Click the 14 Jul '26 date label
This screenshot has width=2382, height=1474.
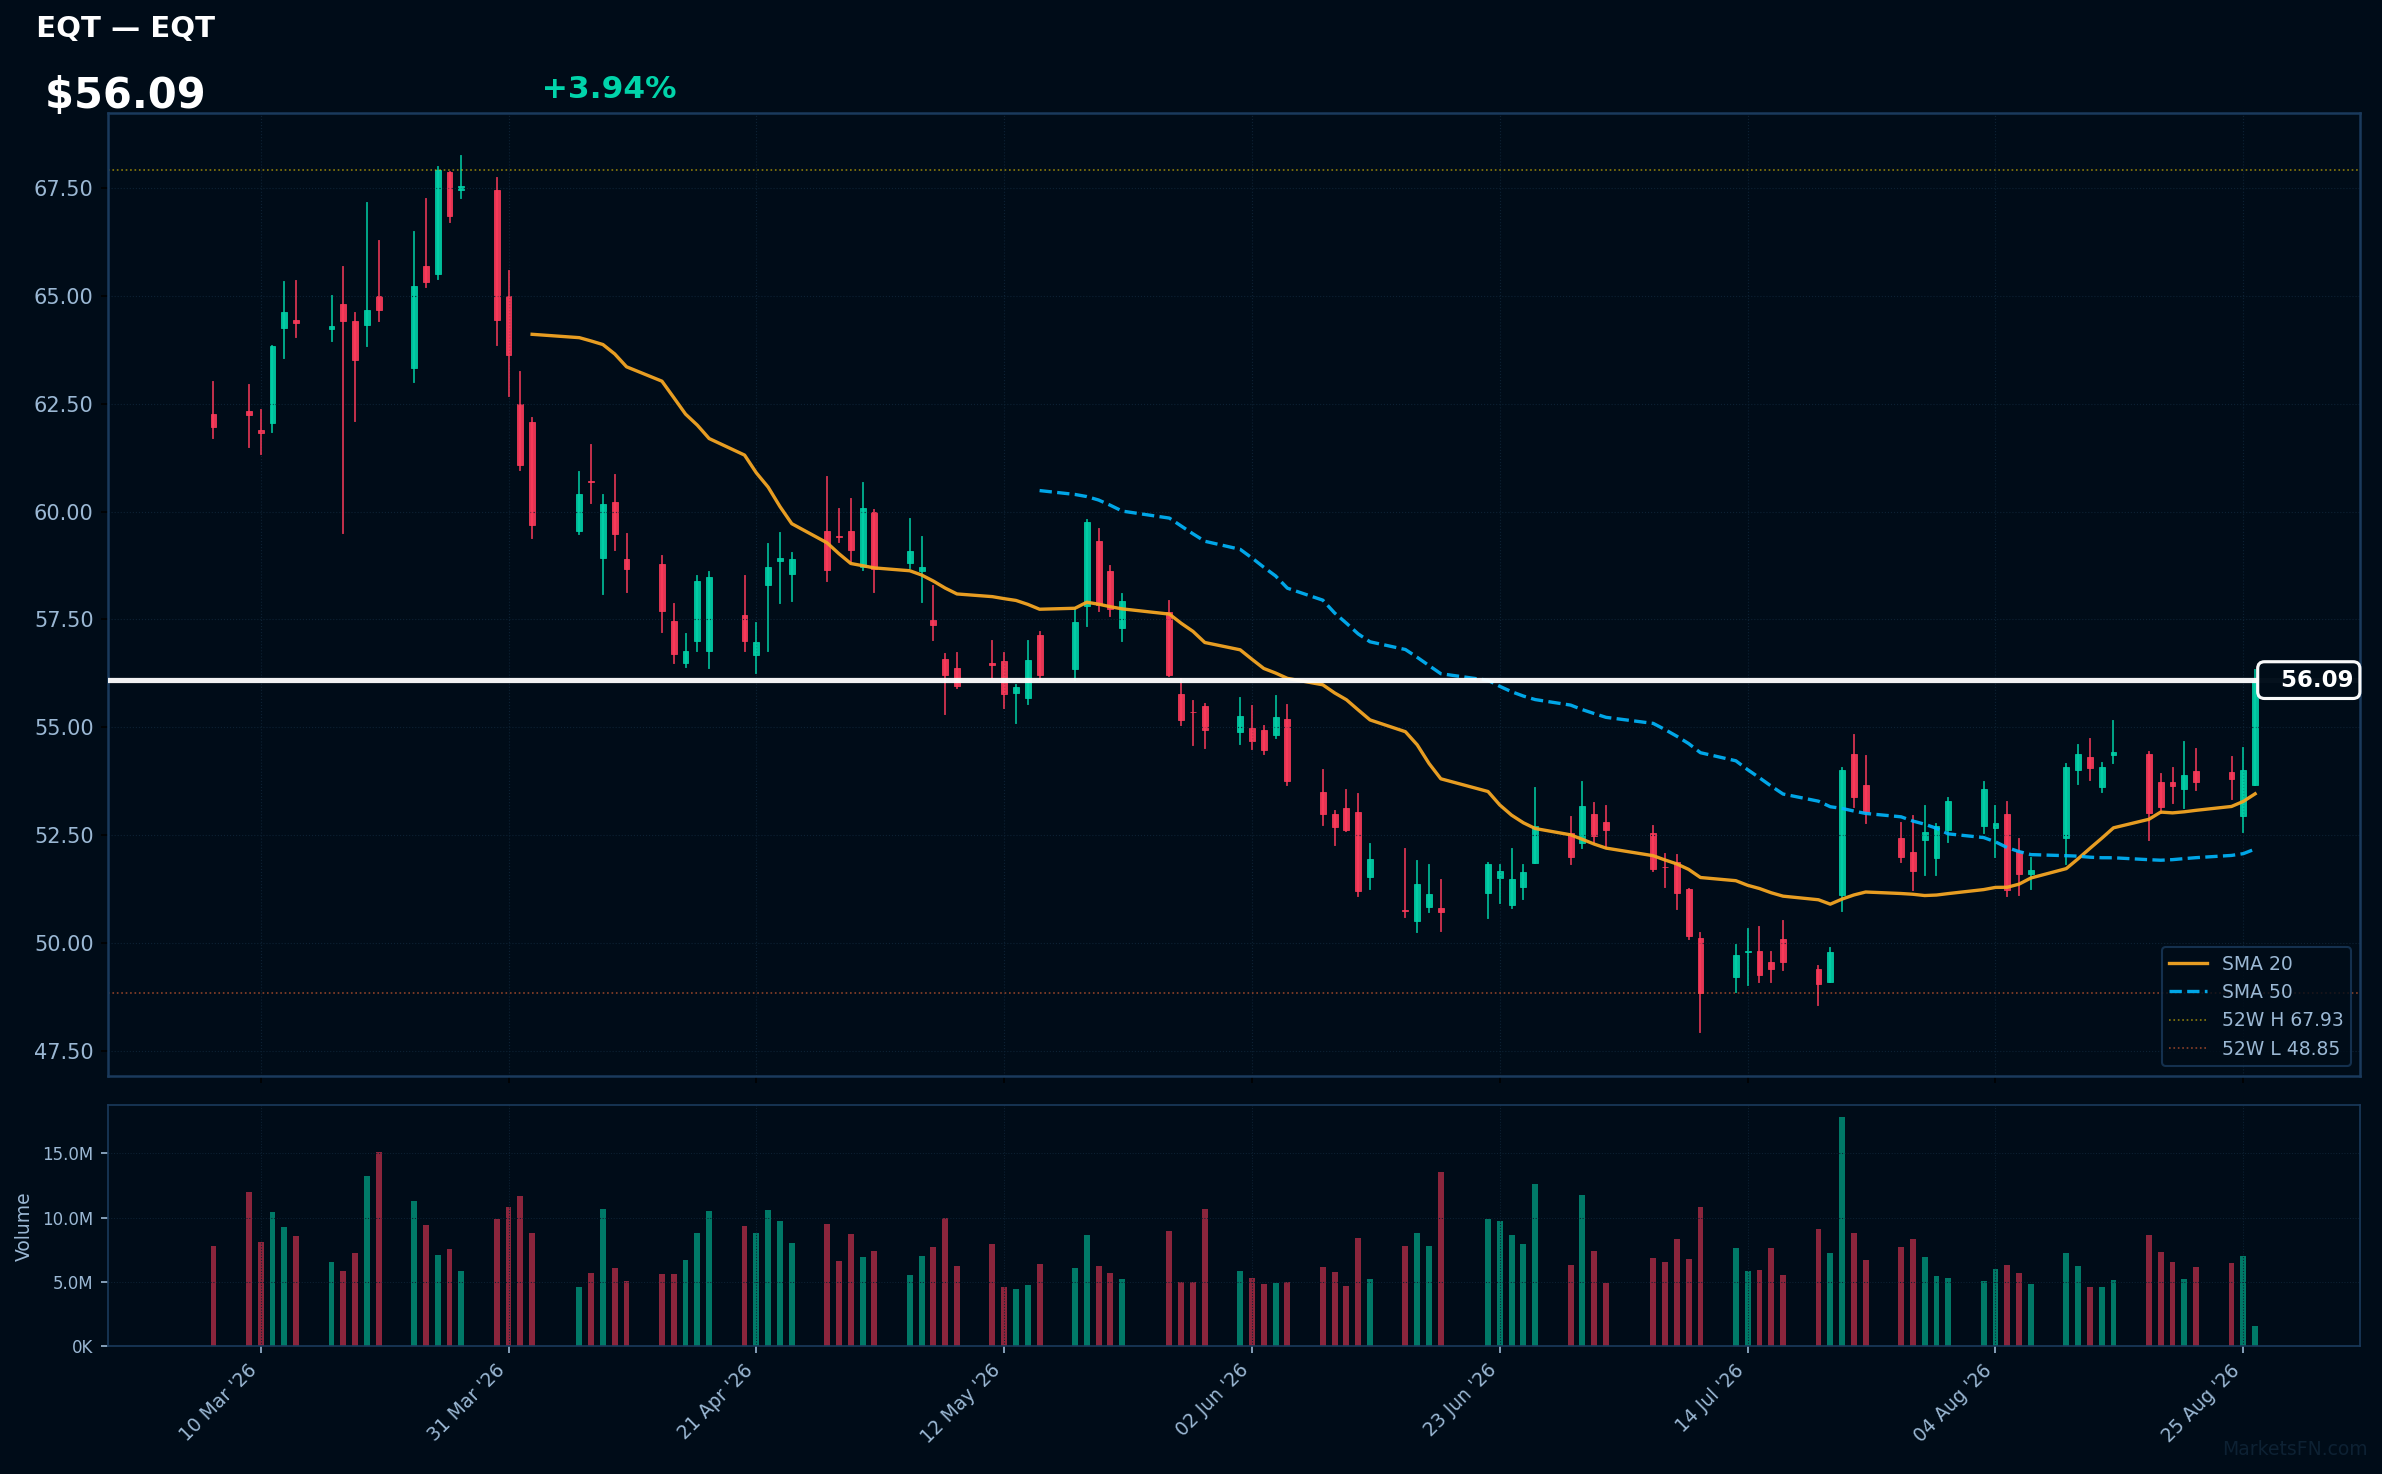point(1708,1398)
